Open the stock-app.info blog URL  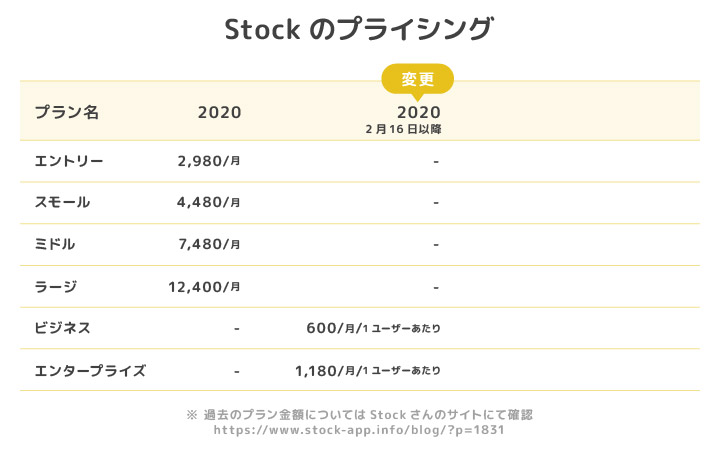[x=360, y=430]
